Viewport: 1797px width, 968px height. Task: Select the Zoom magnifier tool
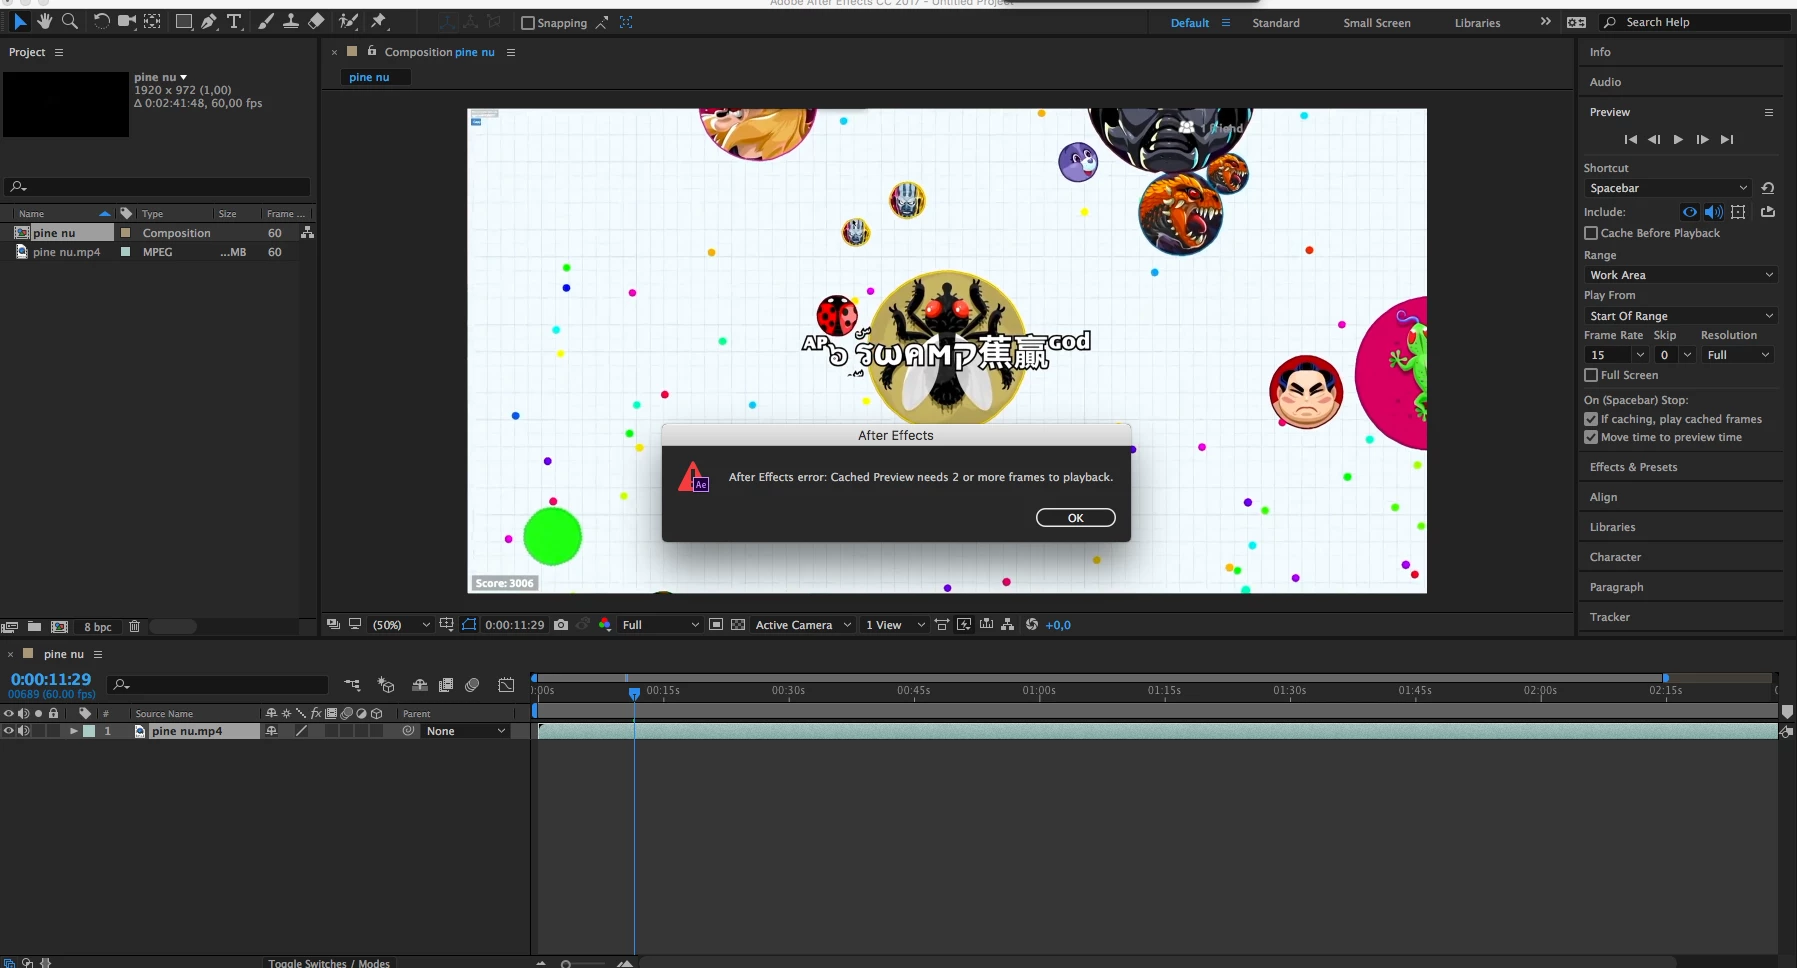[x=70, y=21]
